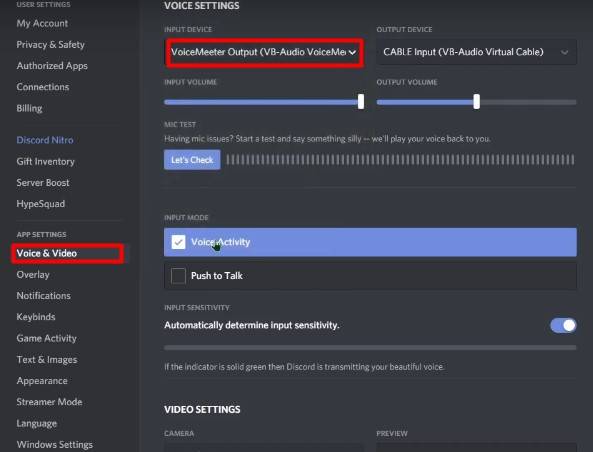
Task: Check the Push to Talk checkbox
Action: pyautogui.click(x=178, y=276)
